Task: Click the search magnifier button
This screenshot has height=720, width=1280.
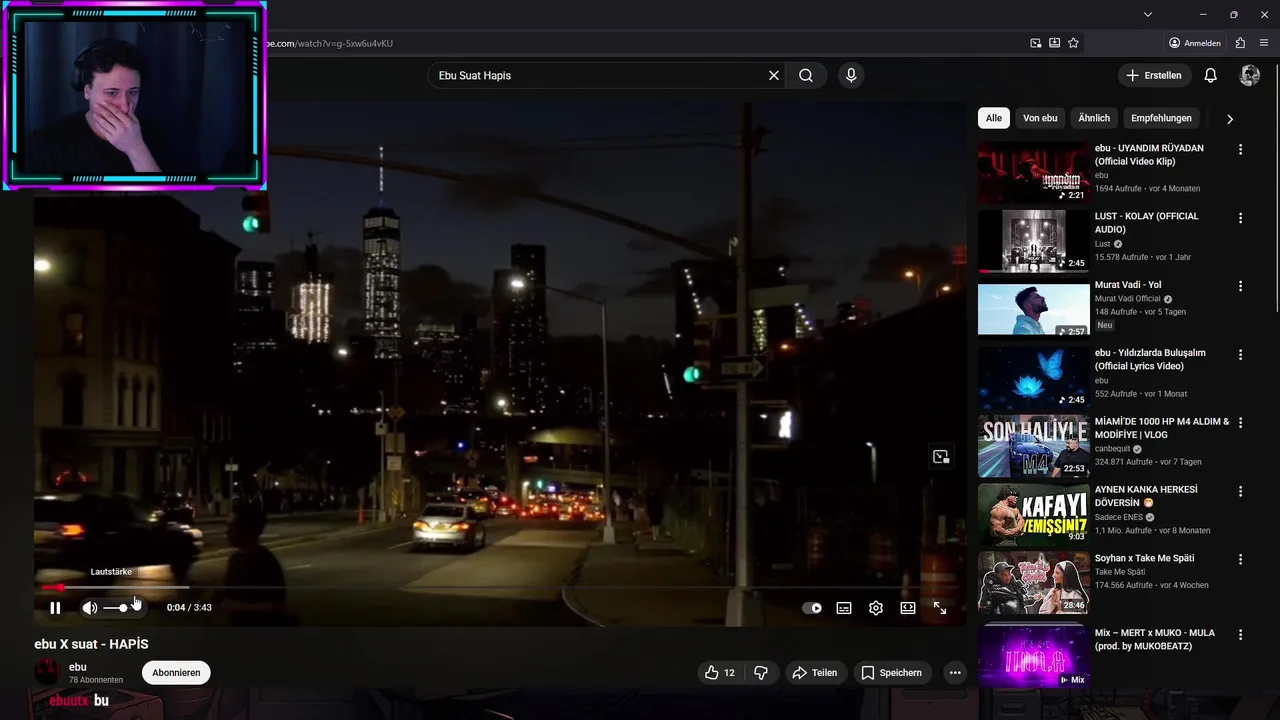Action: click(x=806, y=75)
